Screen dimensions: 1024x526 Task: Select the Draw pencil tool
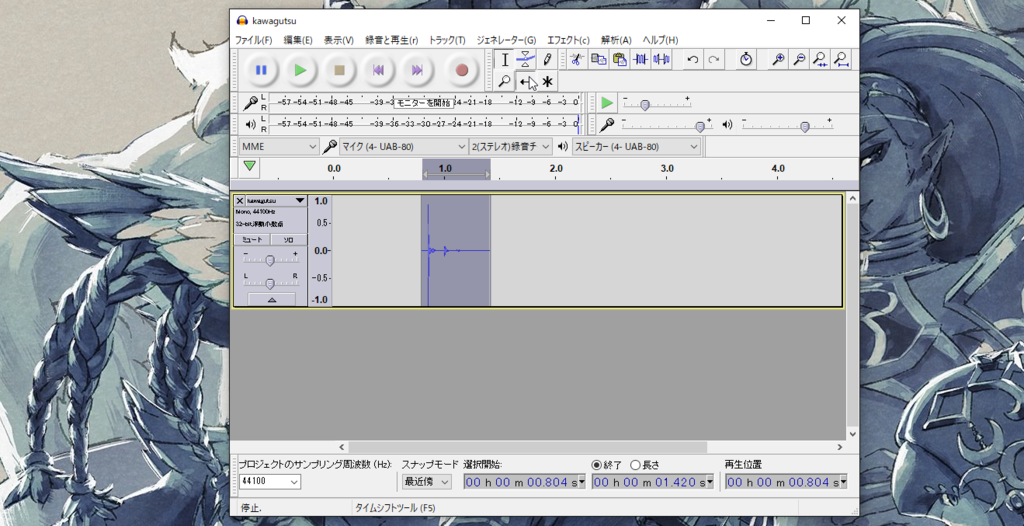pyautogui.click(x=547, y=59)
